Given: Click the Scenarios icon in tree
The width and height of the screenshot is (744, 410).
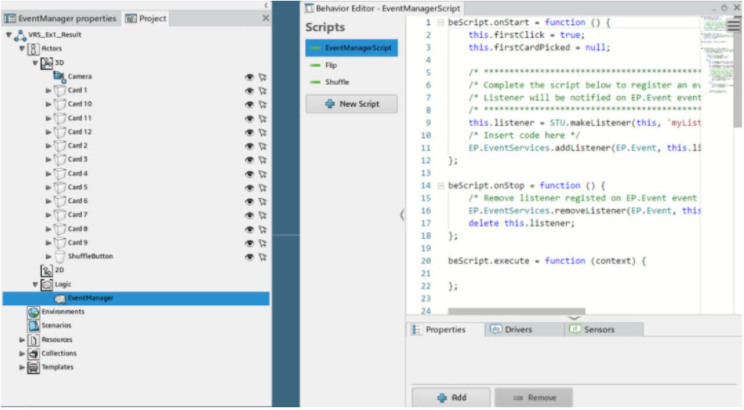Looking at the screenshot, I should coord(33,325).
